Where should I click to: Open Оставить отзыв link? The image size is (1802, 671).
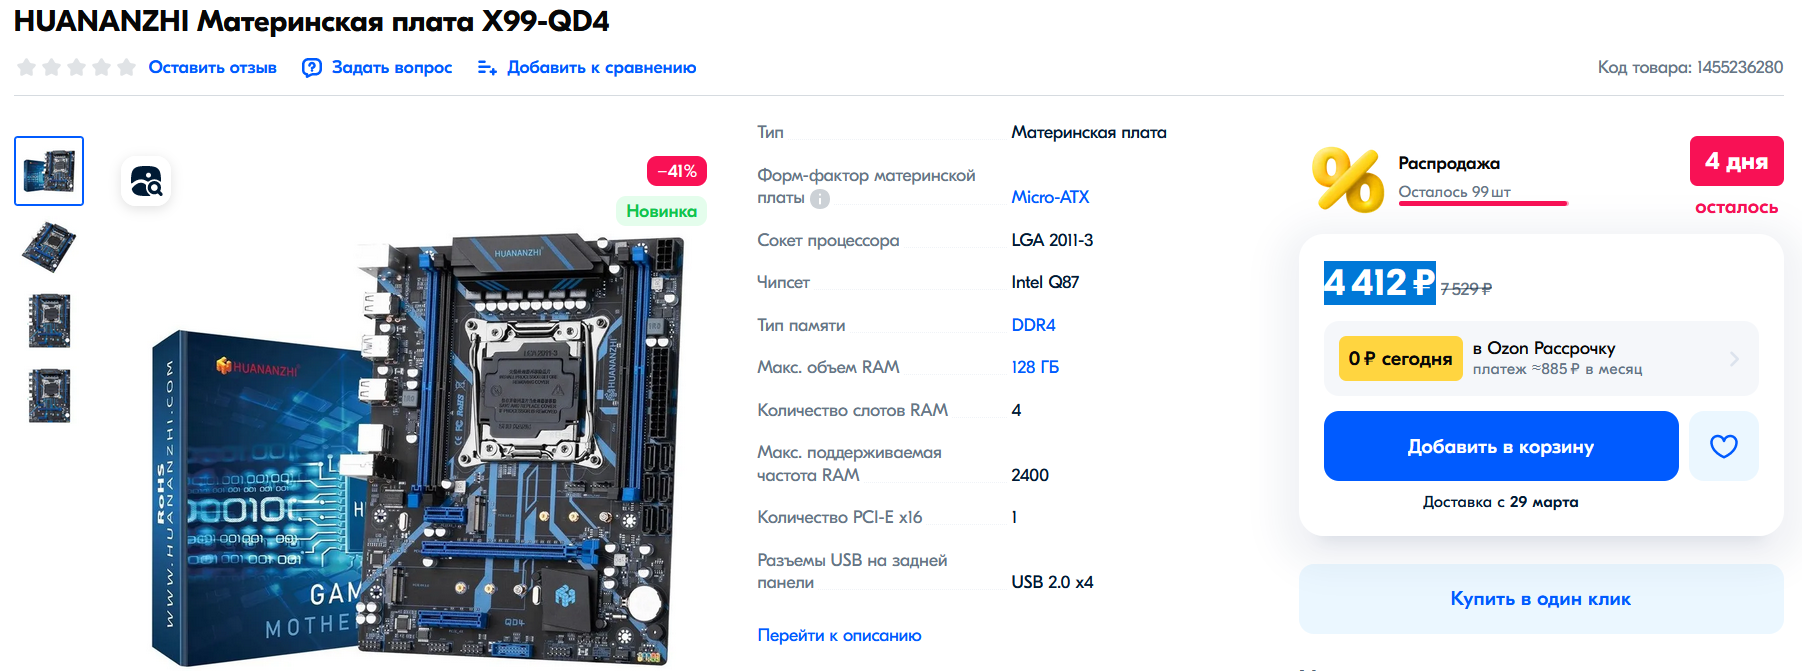click(212, 67)
